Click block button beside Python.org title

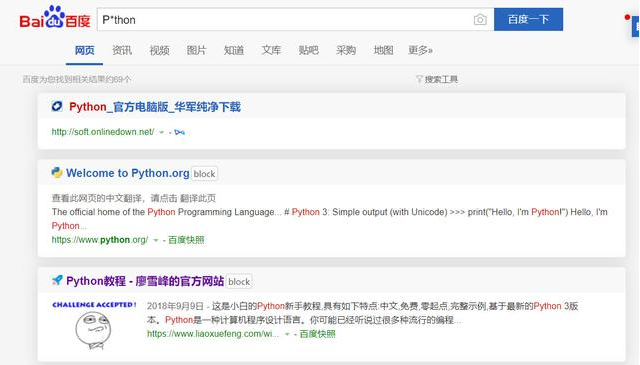point(204,174)
